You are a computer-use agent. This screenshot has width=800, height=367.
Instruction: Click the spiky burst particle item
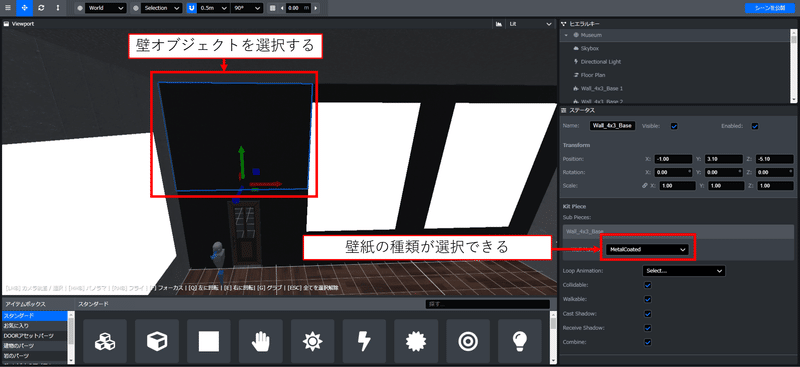[x=416, y=341]
